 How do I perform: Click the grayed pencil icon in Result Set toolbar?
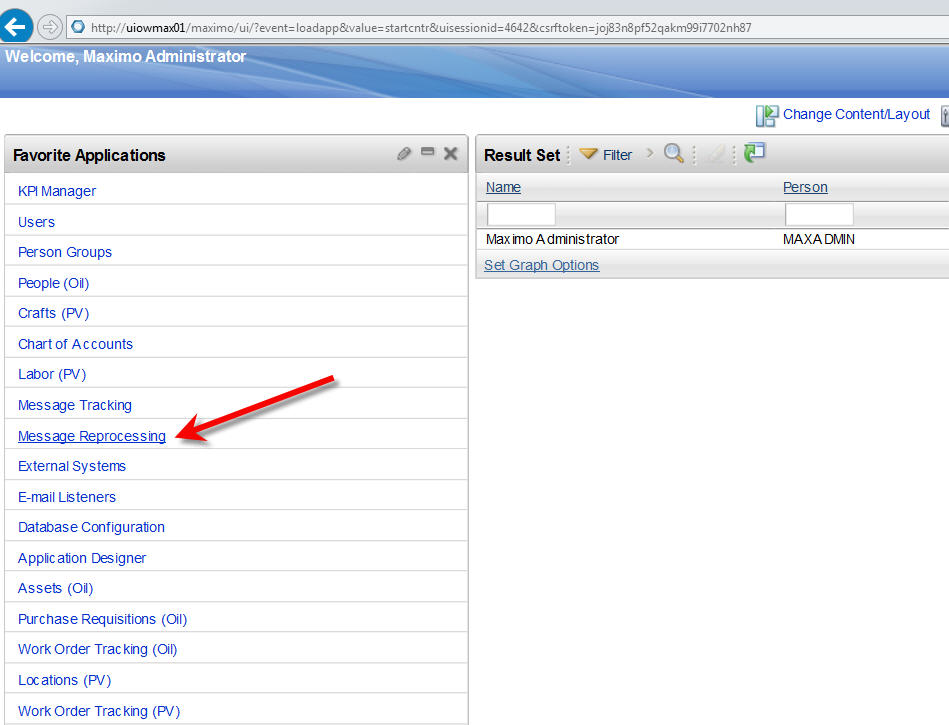pos(714,153)
